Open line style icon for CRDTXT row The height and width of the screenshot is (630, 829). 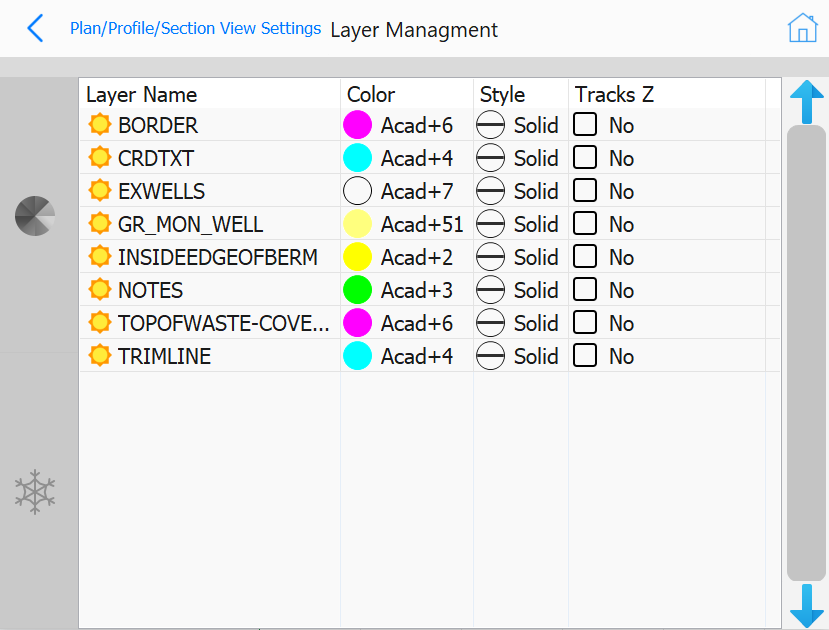490,158
